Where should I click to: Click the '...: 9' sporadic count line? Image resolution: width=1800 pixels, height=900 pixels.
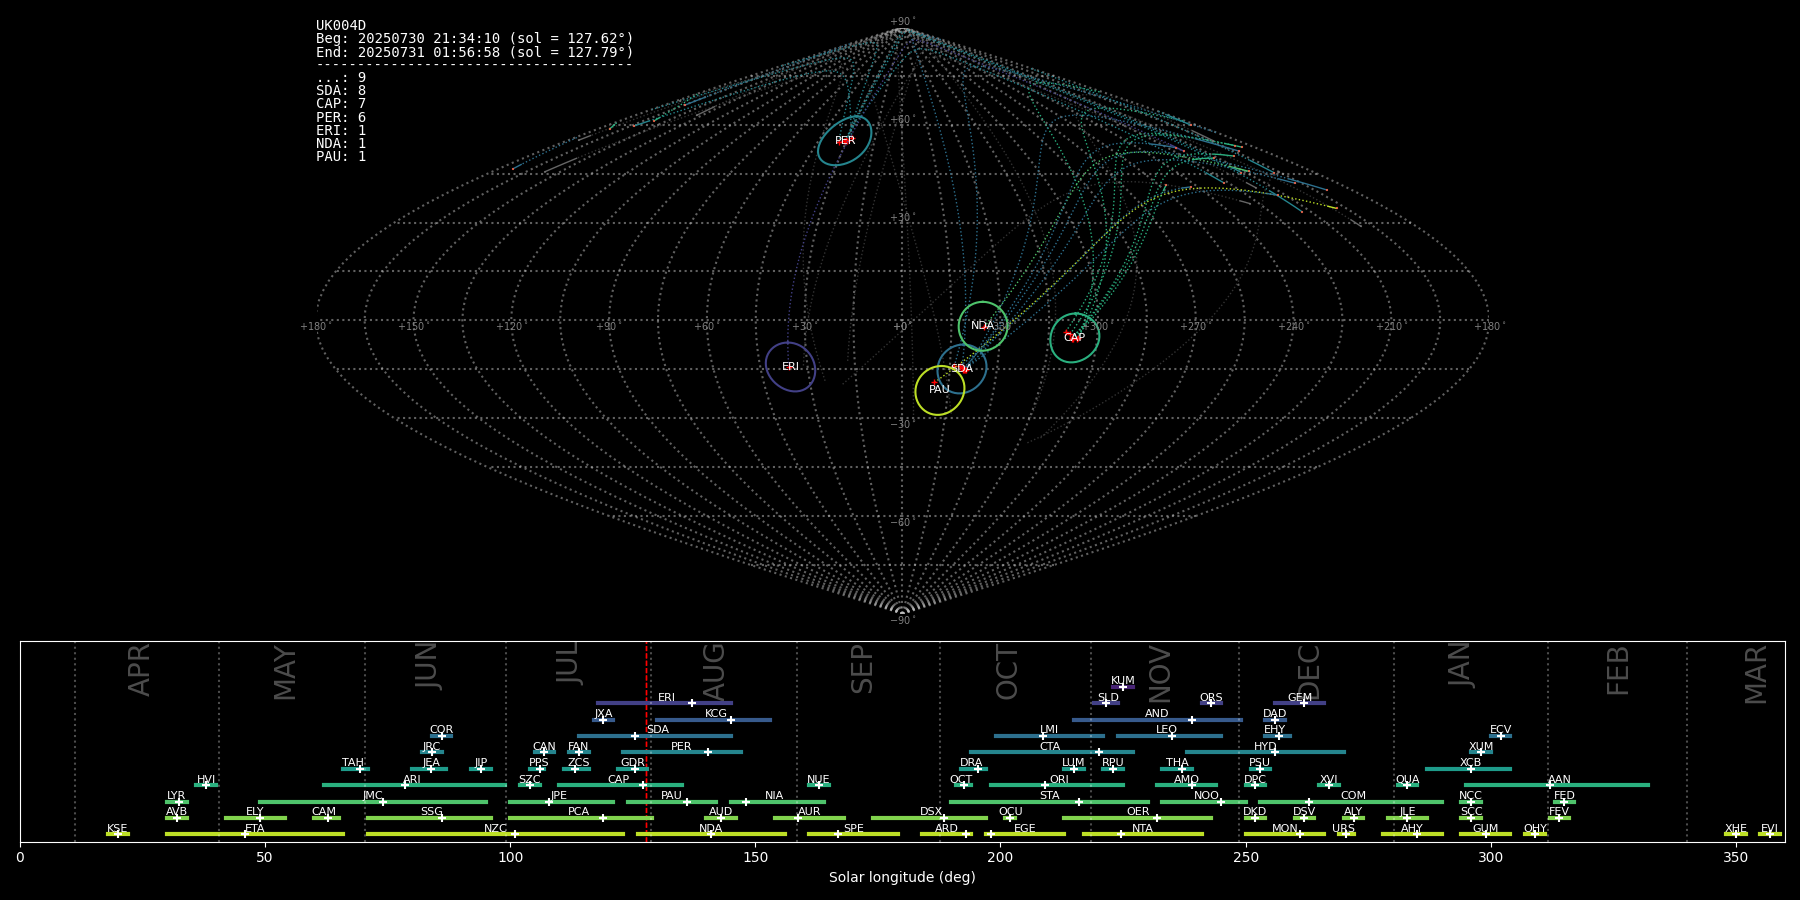(x=341, y=78)
